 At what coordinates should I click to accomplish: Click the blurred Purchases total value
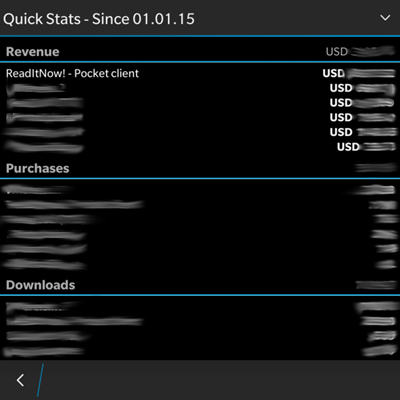[x=375, y=168]
